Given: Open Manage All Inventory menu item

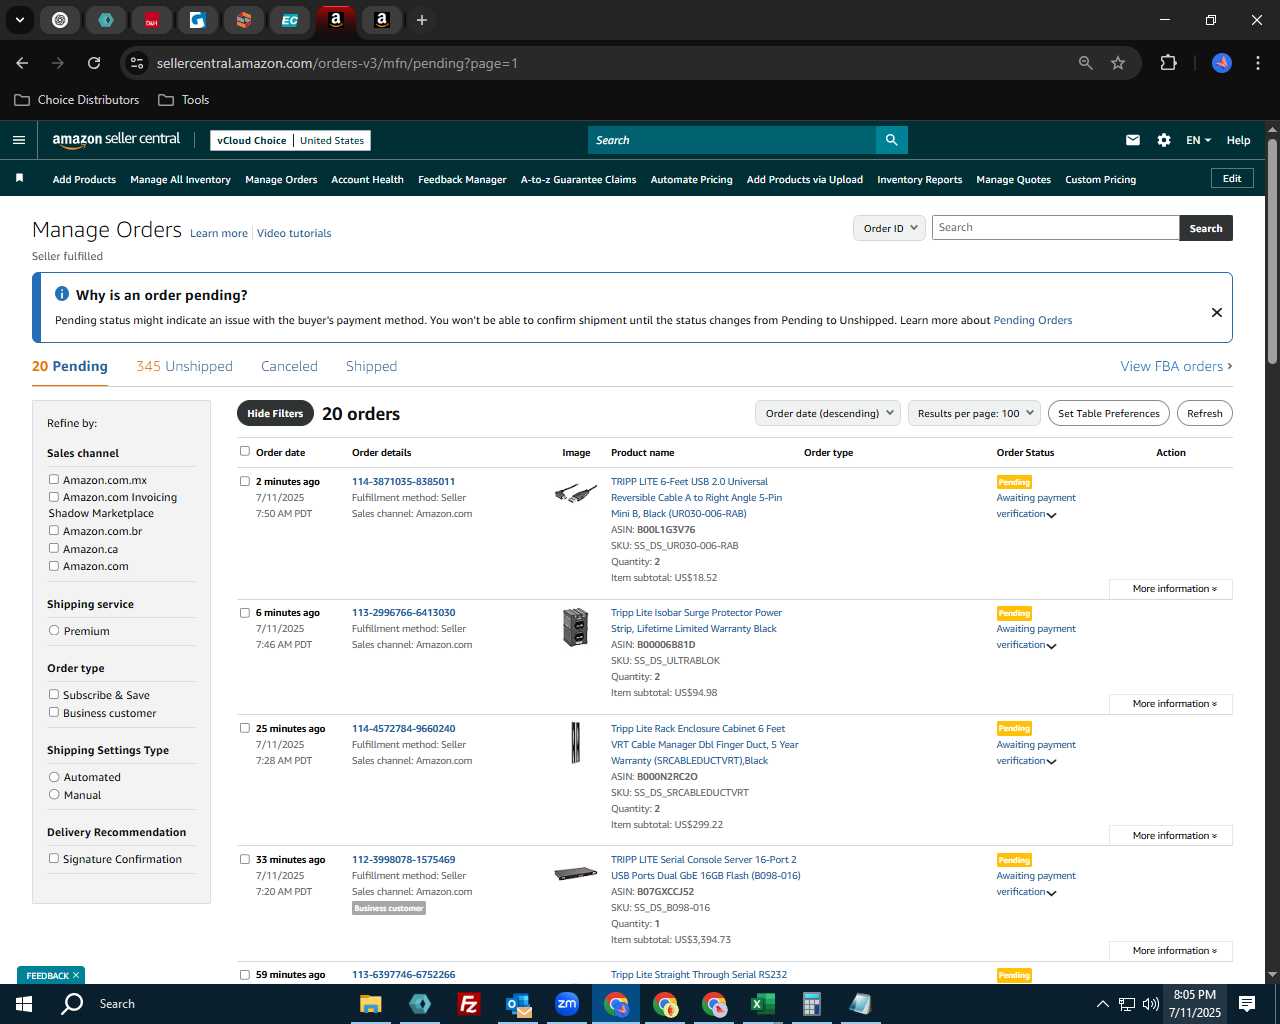Looking at the screenshot, I should (x=180, y=179).
